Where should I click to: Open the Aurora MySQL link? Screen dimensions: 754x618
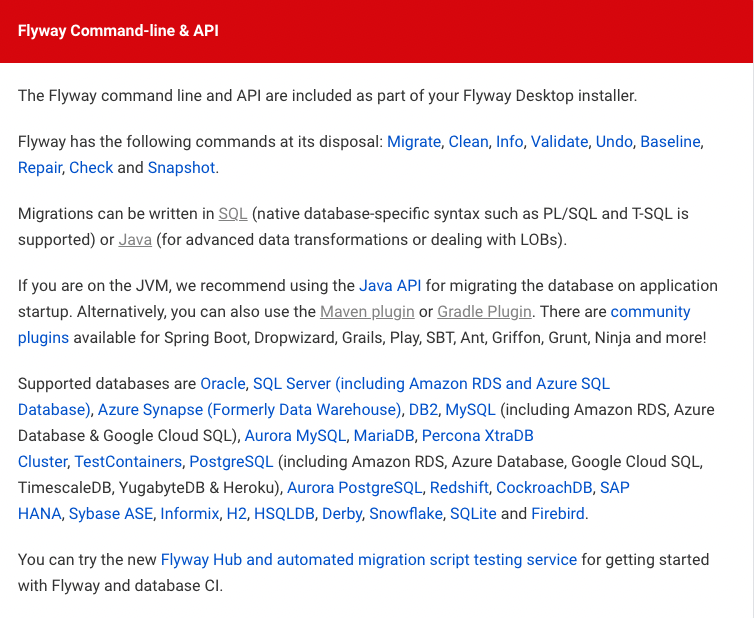coord(295,436)
